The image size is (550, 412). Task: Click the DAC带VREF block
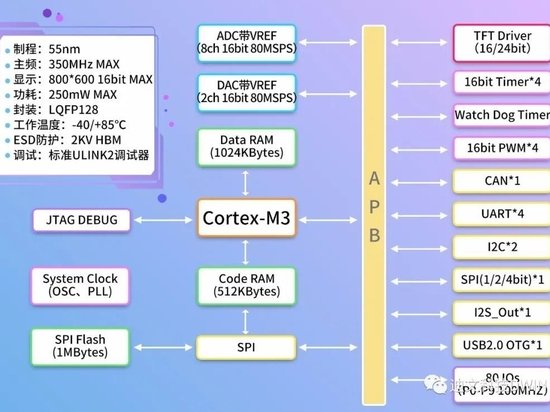click(x=247, y=93)
